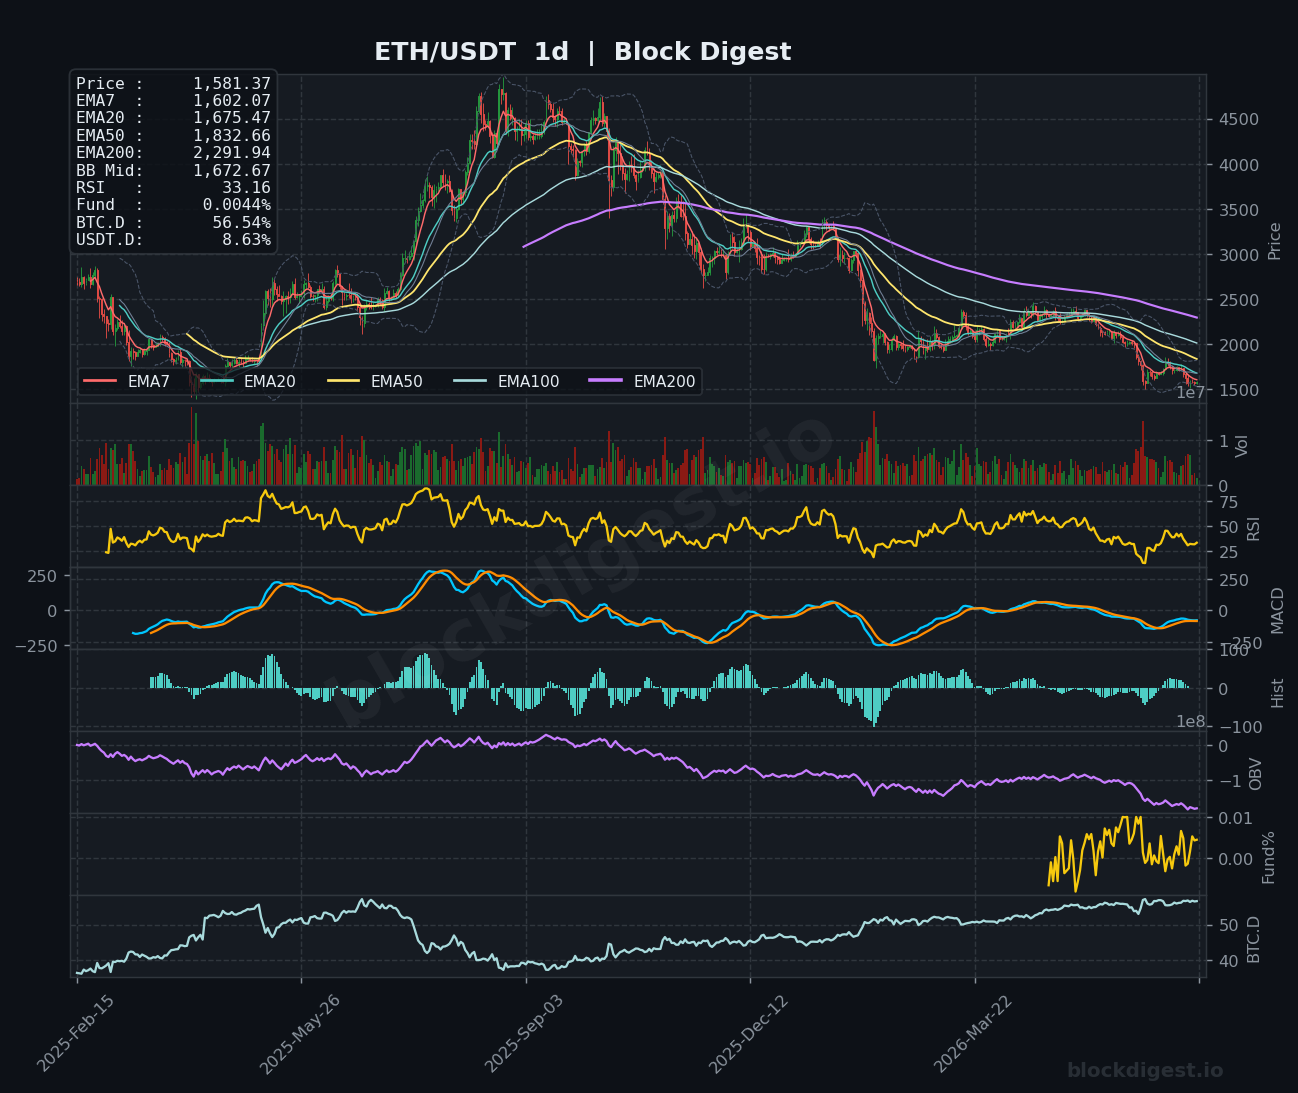The width and height of the screenshot is (1298, 1093).
Task: Click the 2500 price tick
Action: (1238, 300)
